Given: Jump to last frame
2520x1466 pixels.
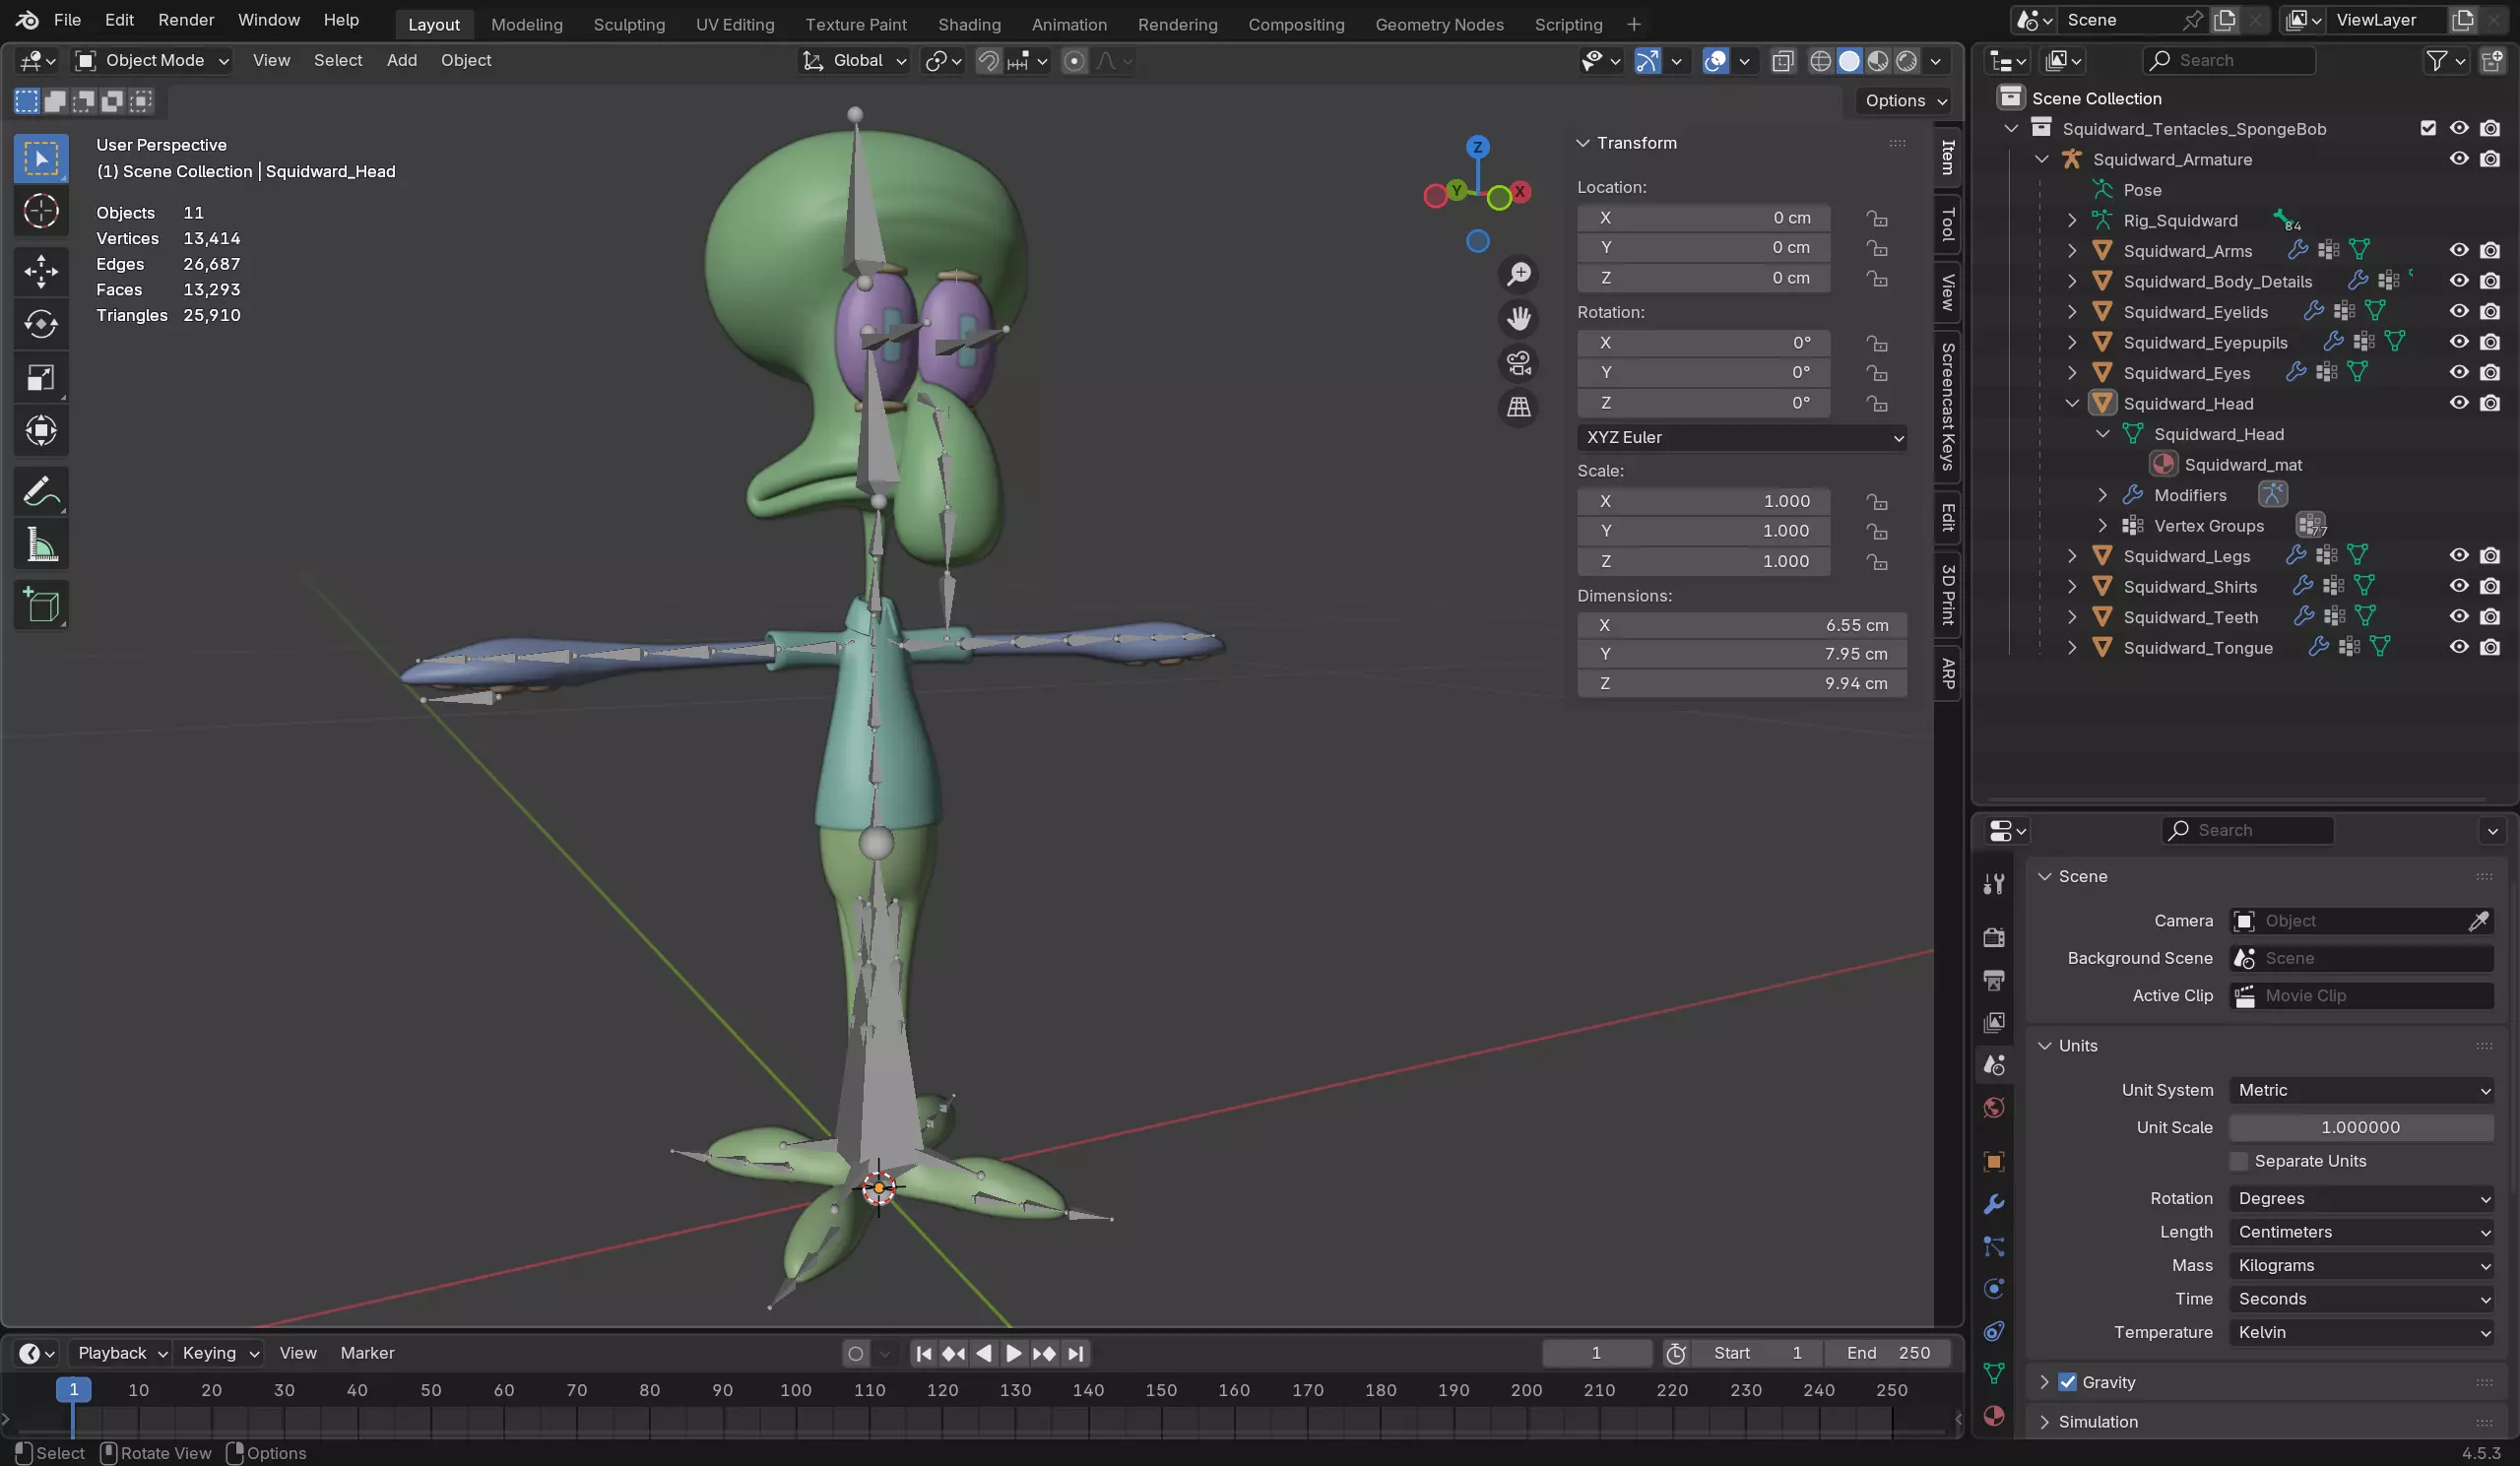Looking at the screenshot, I should tap(1075, 1353).
